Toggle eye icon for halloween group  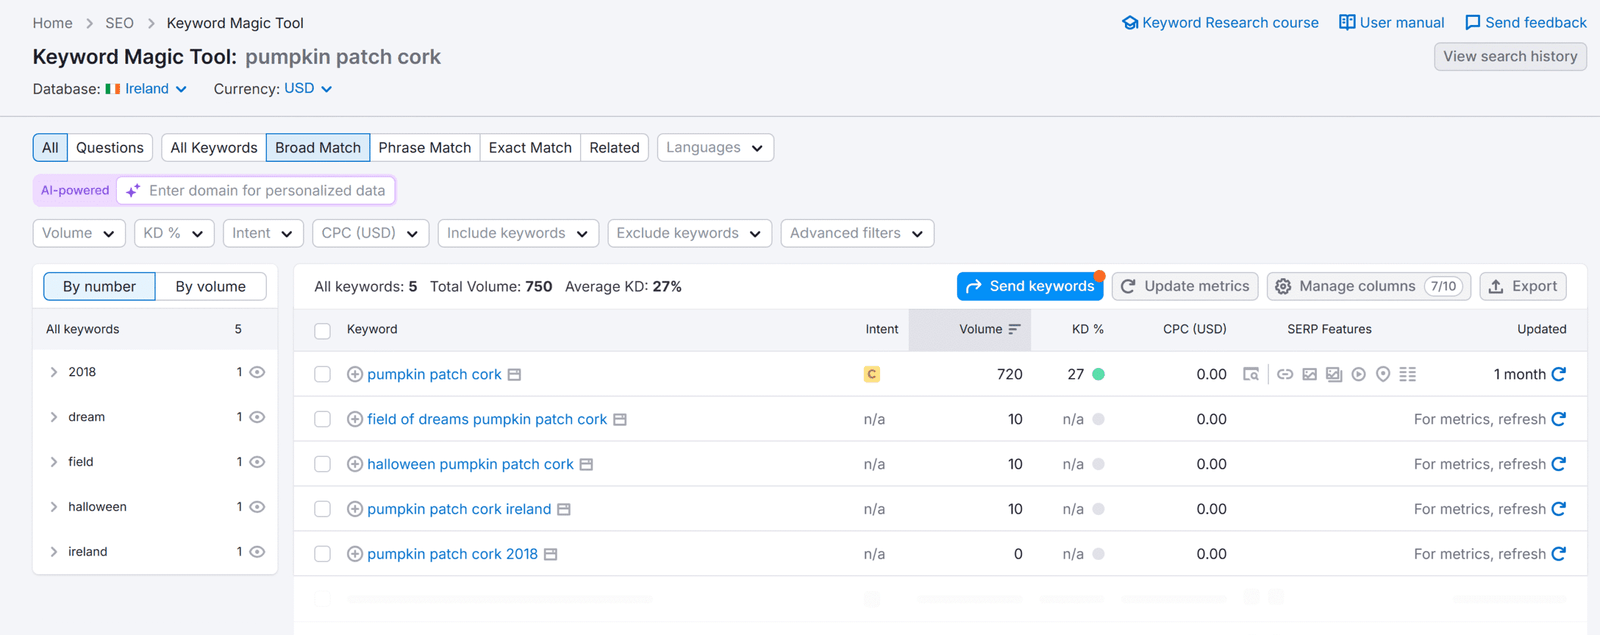(257, 507)
